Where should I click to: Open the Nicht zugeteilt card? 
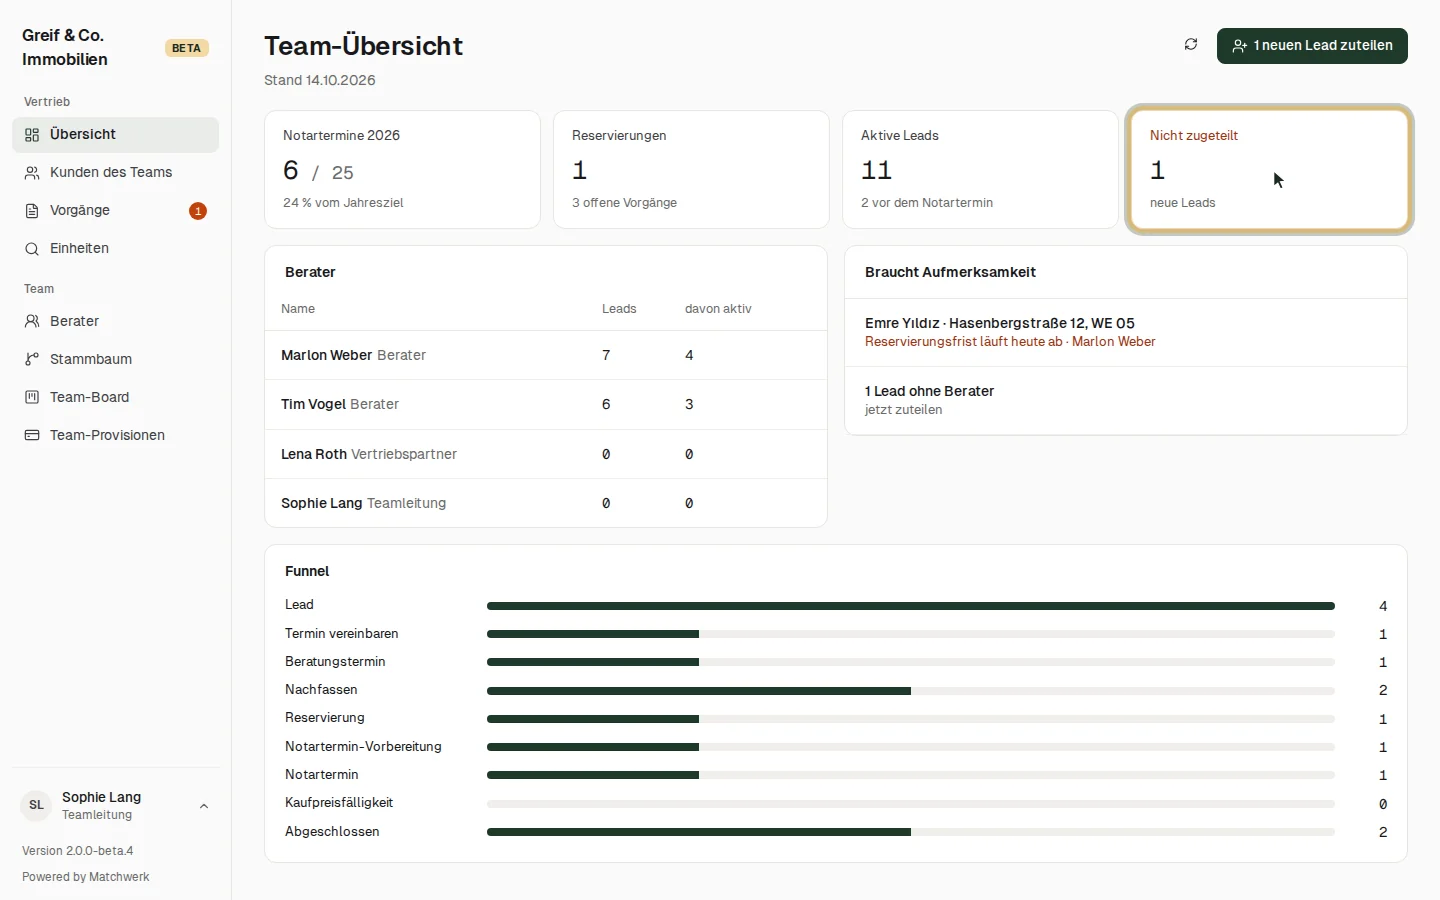coord(1270,170)
